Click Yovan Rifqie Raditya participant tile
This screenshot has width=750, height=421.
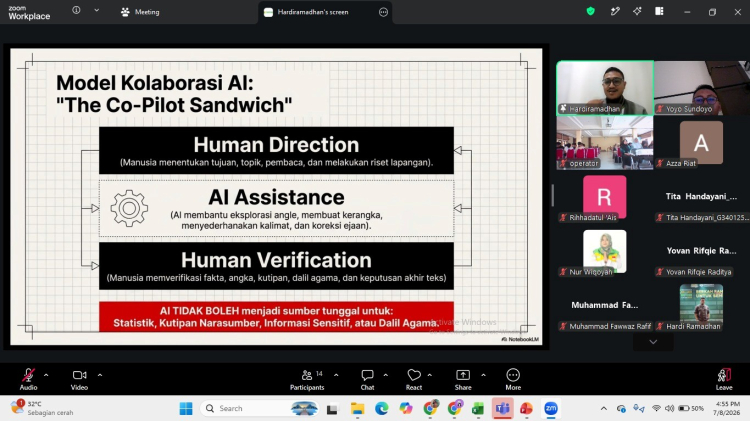(701, 252)
